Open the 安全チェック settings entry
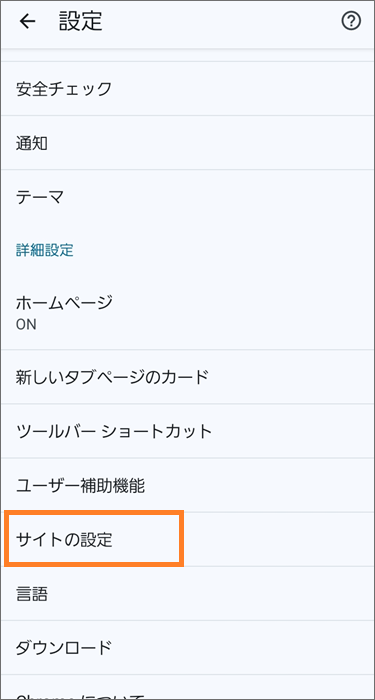Viewport: 375px width, 700px height. coord(188,89)
